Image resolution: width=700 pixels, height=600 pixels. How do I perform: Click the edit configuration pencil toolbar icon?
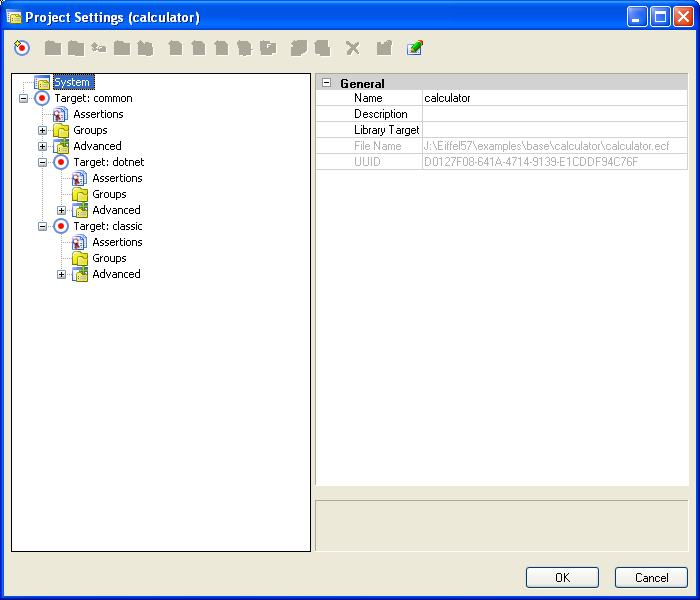point(414,47)
